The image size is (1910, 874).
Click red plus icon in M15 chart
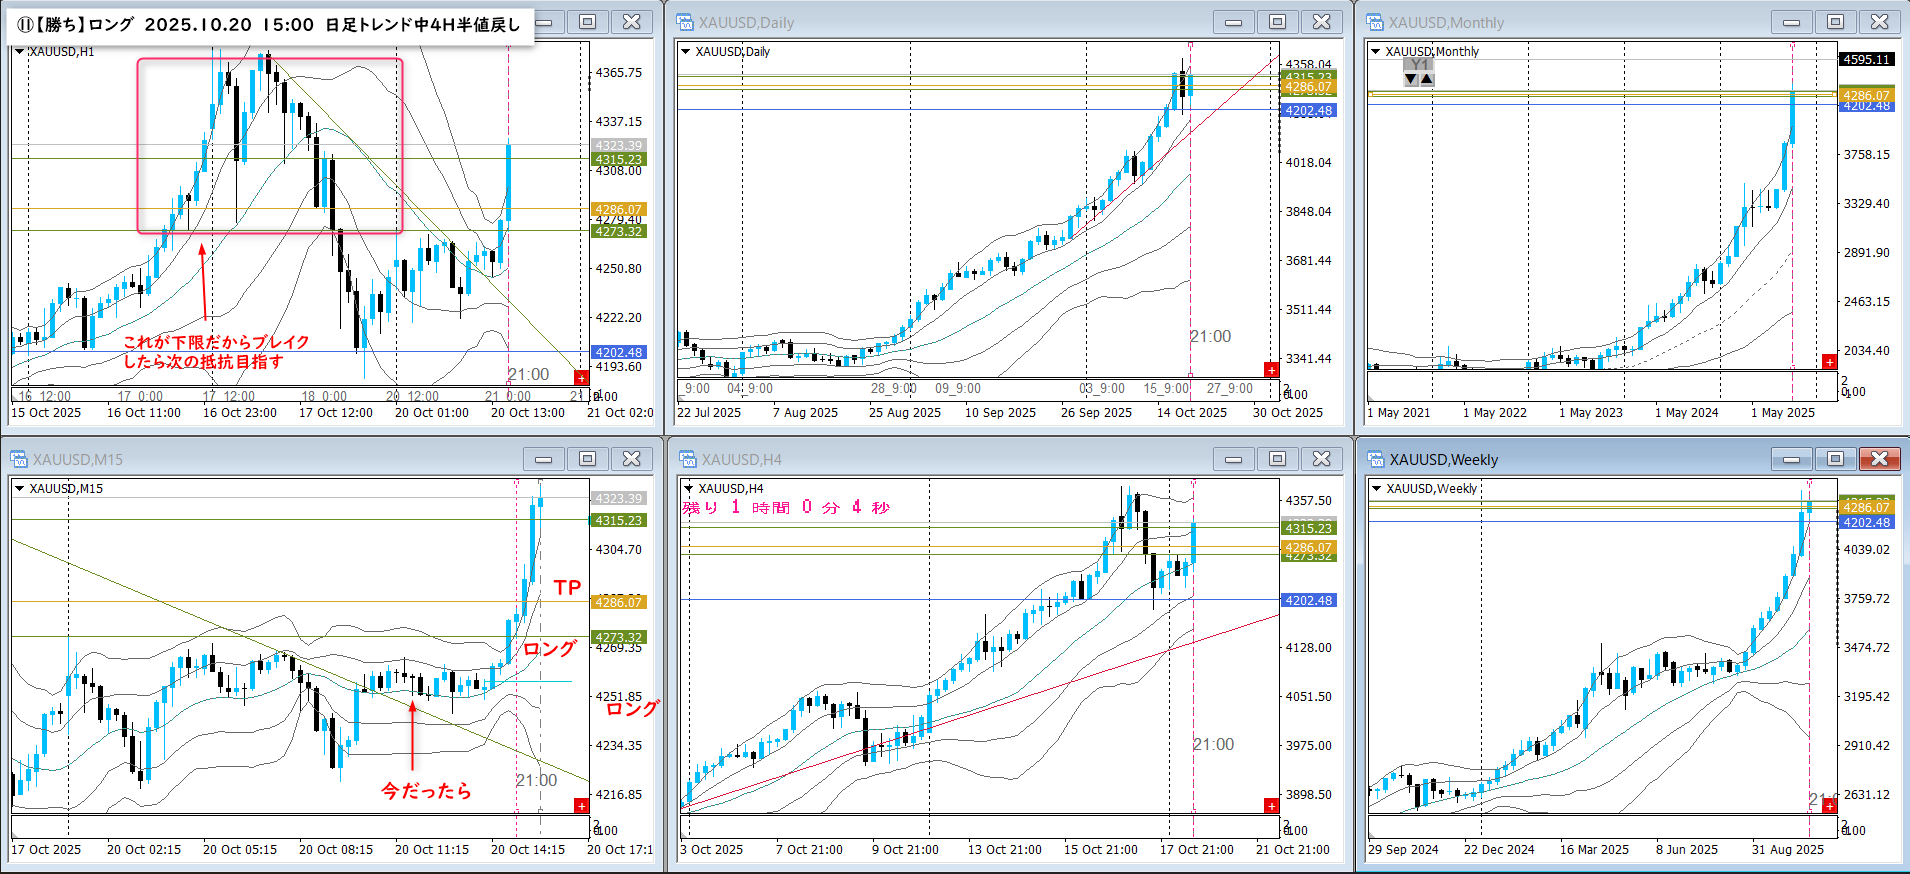click(x=581, y=806)
